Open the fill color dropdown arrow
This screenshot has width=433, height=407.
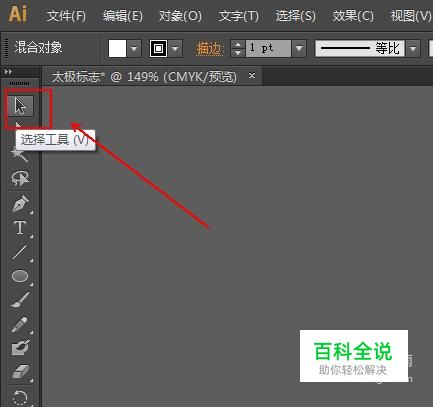pyautogui.click(x=134, y=49)
